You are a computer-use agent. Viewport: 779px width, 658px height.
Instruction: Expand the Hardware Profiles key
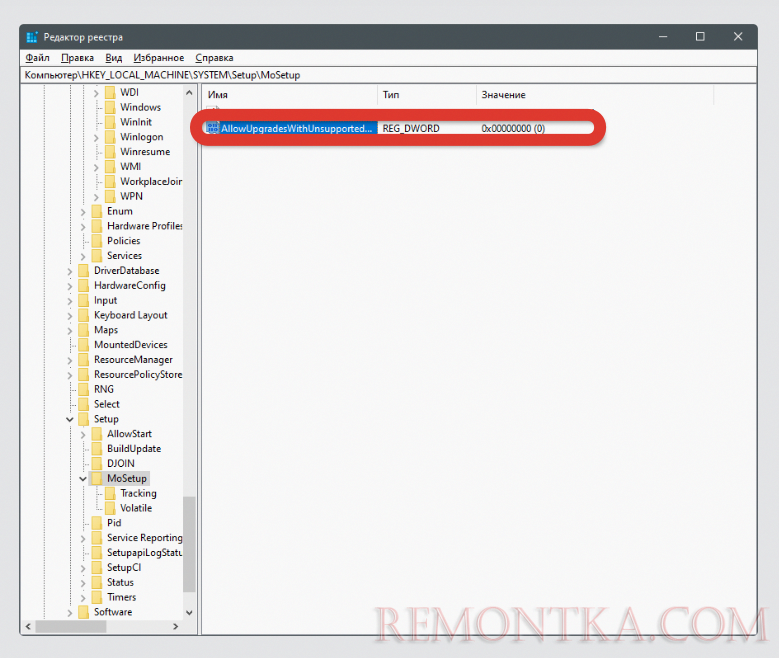(83, 227)
